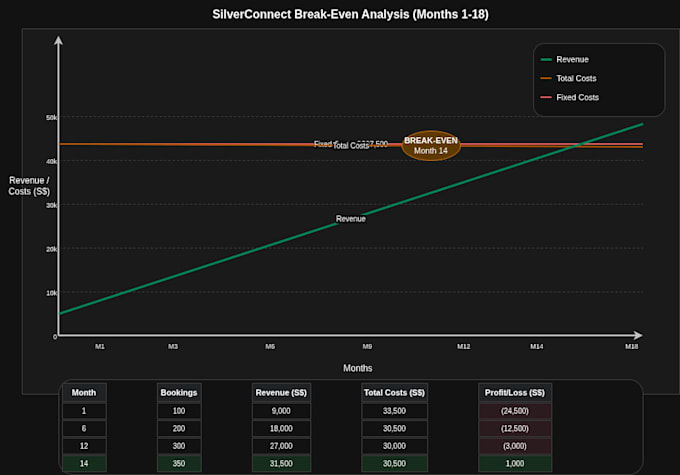Click the M6 x-axis label
The width and height of the screenshot is (680, 475).
click(x=270, y=346)
